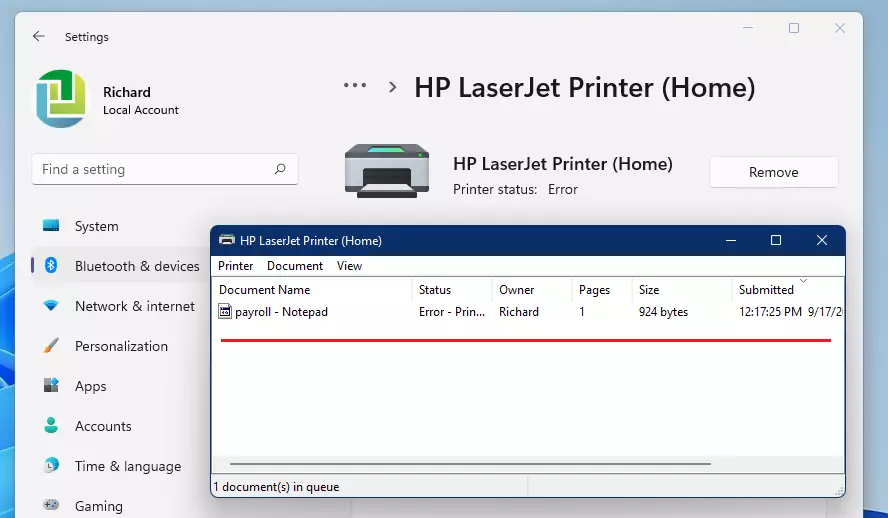The image size is (888, 518).
Task: Click the payroll document file icon
Action: coord(225,311)
